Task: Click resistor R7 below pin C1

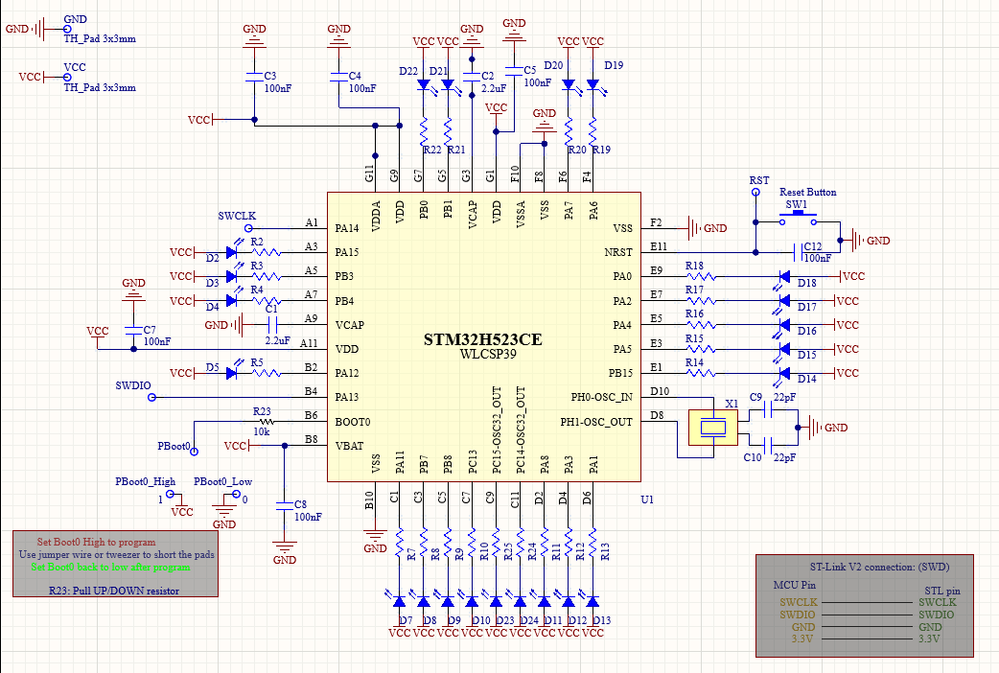Action: point(399,543)
